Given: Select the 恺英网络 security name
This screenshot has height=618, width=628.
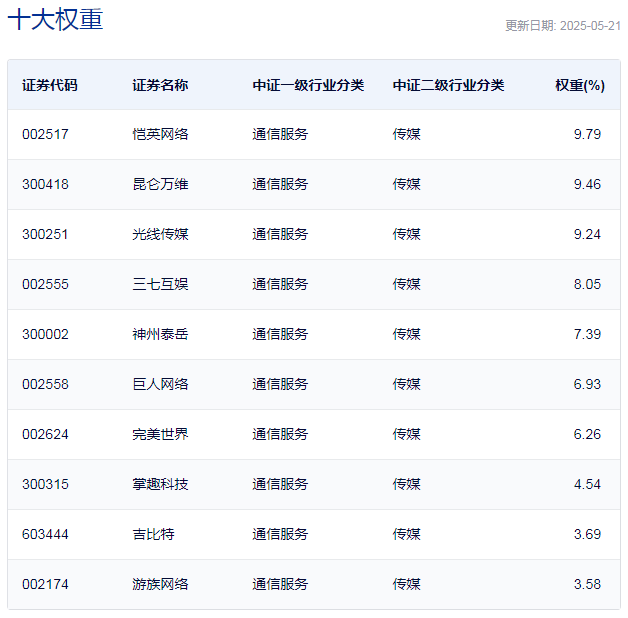Looking at the screenshot, I should coord(160,134).
